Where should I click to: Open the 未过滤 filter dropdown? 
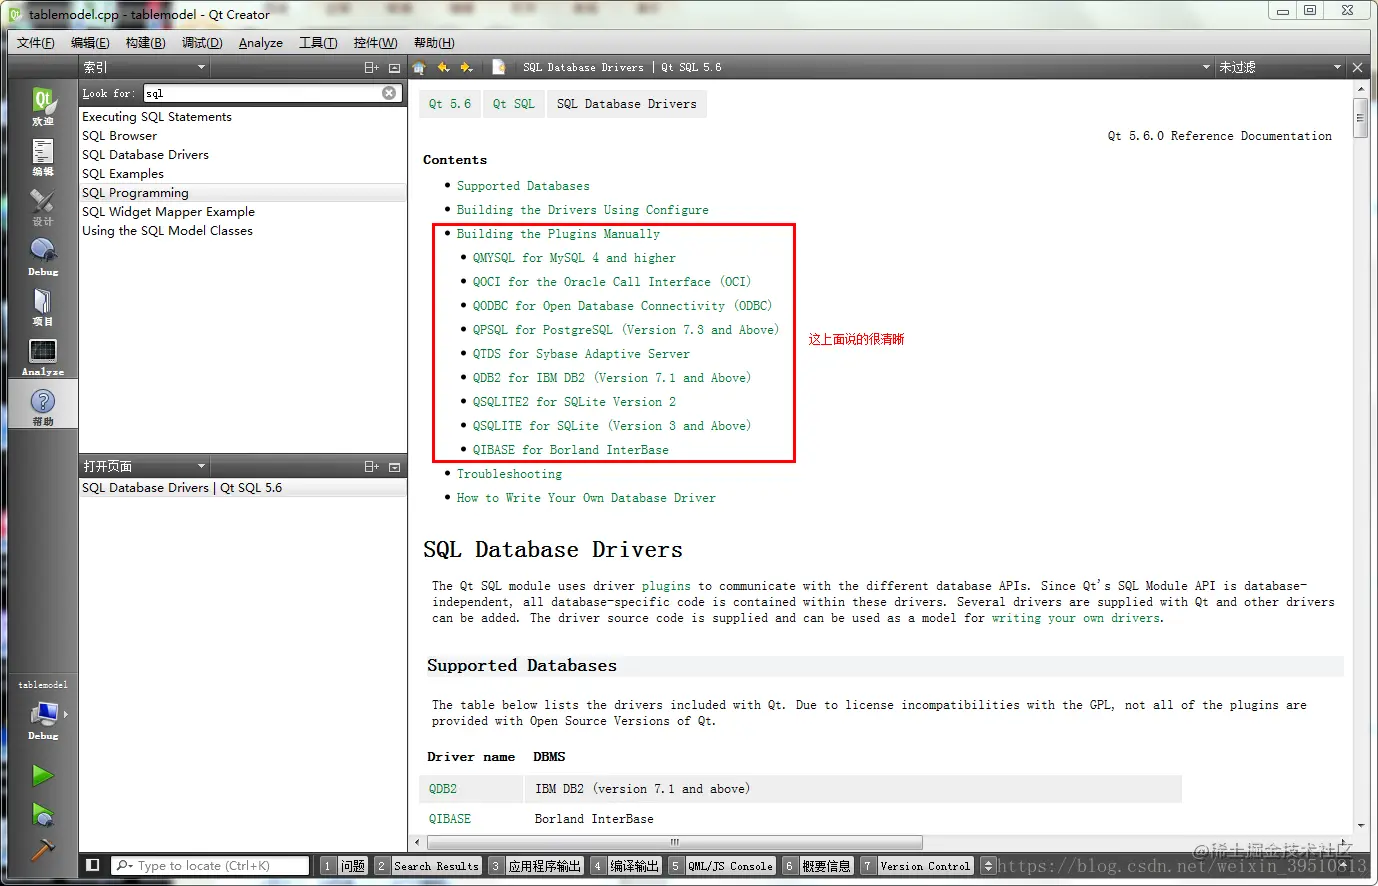click(x=1279, y=67)
